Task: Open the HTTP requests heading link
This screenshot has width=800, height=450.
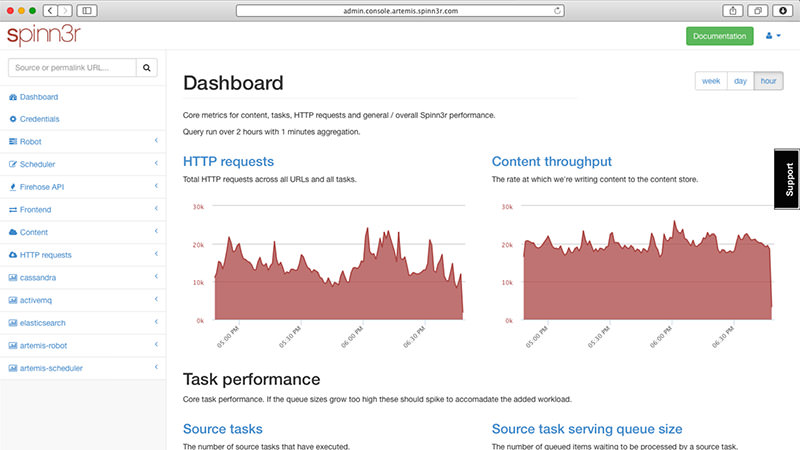Action: coord(228,161)
